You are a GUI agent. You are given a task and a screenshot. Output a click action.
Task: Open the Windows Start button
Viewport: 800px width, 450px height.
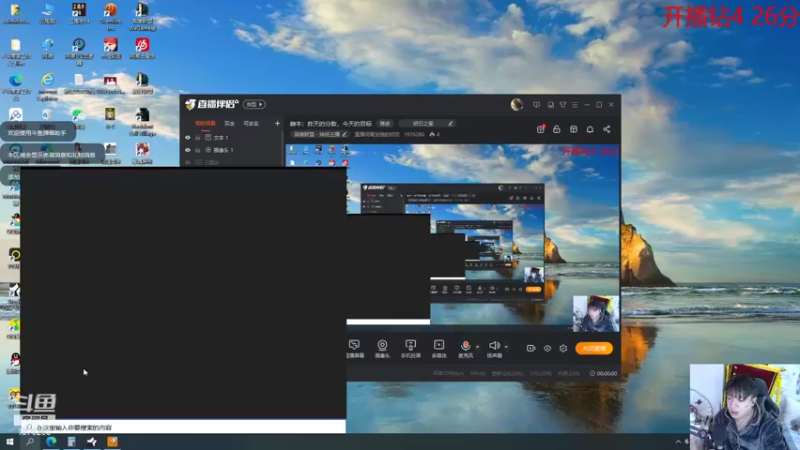(10, 441)
